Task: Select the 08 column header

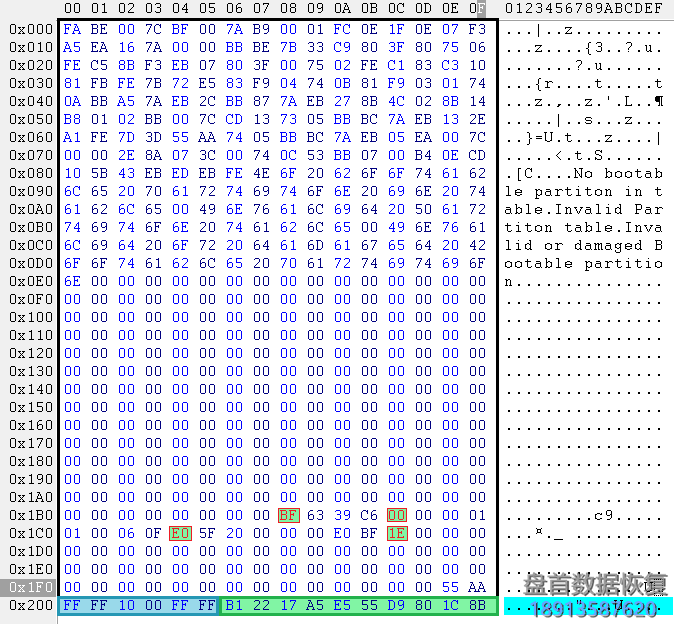Action: coord(288,9)
